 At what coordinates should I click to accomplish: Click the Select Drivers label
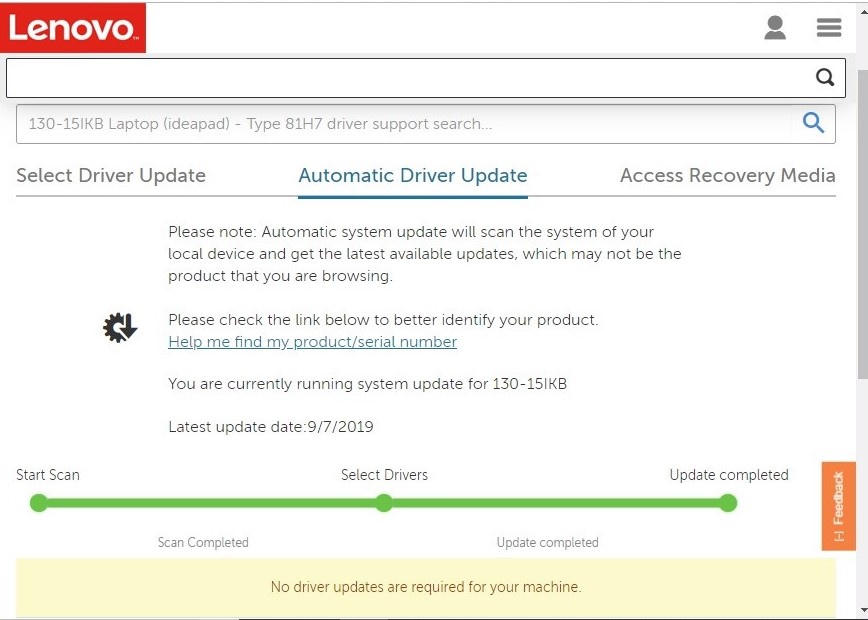click(x=384, y=475)
